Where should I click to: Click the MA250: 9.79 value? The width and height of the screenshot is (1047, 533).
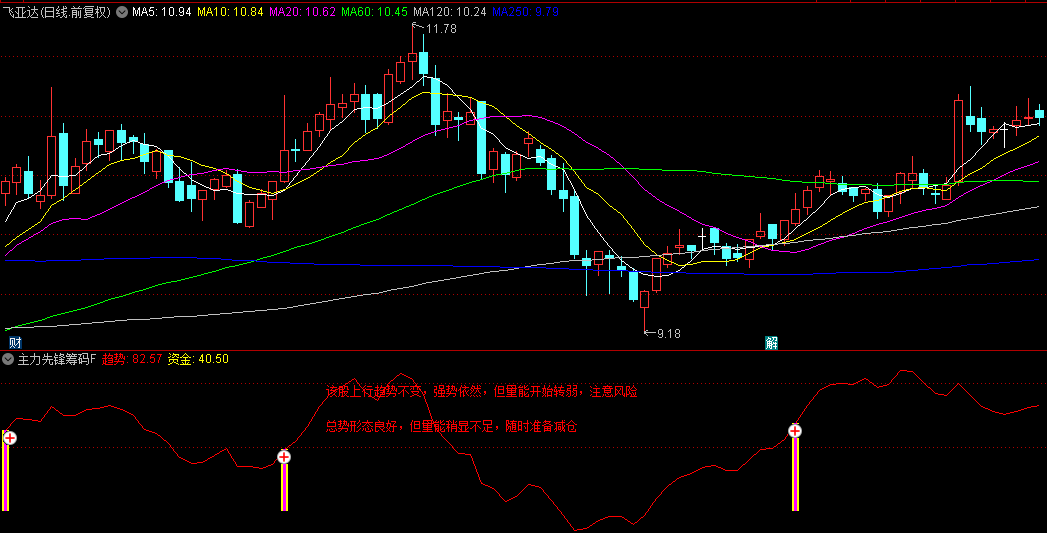tap(525, 12)
